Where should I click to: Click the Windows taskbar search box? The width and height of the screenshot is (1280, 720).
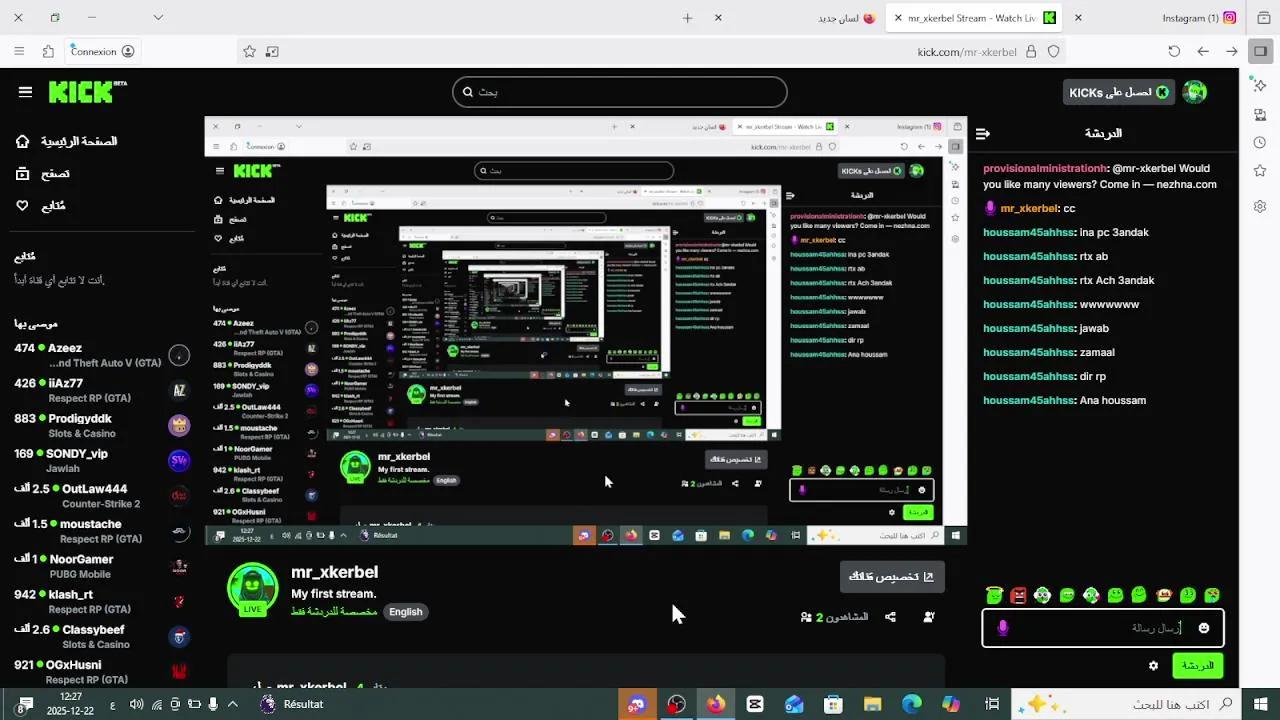(1126, 704)
